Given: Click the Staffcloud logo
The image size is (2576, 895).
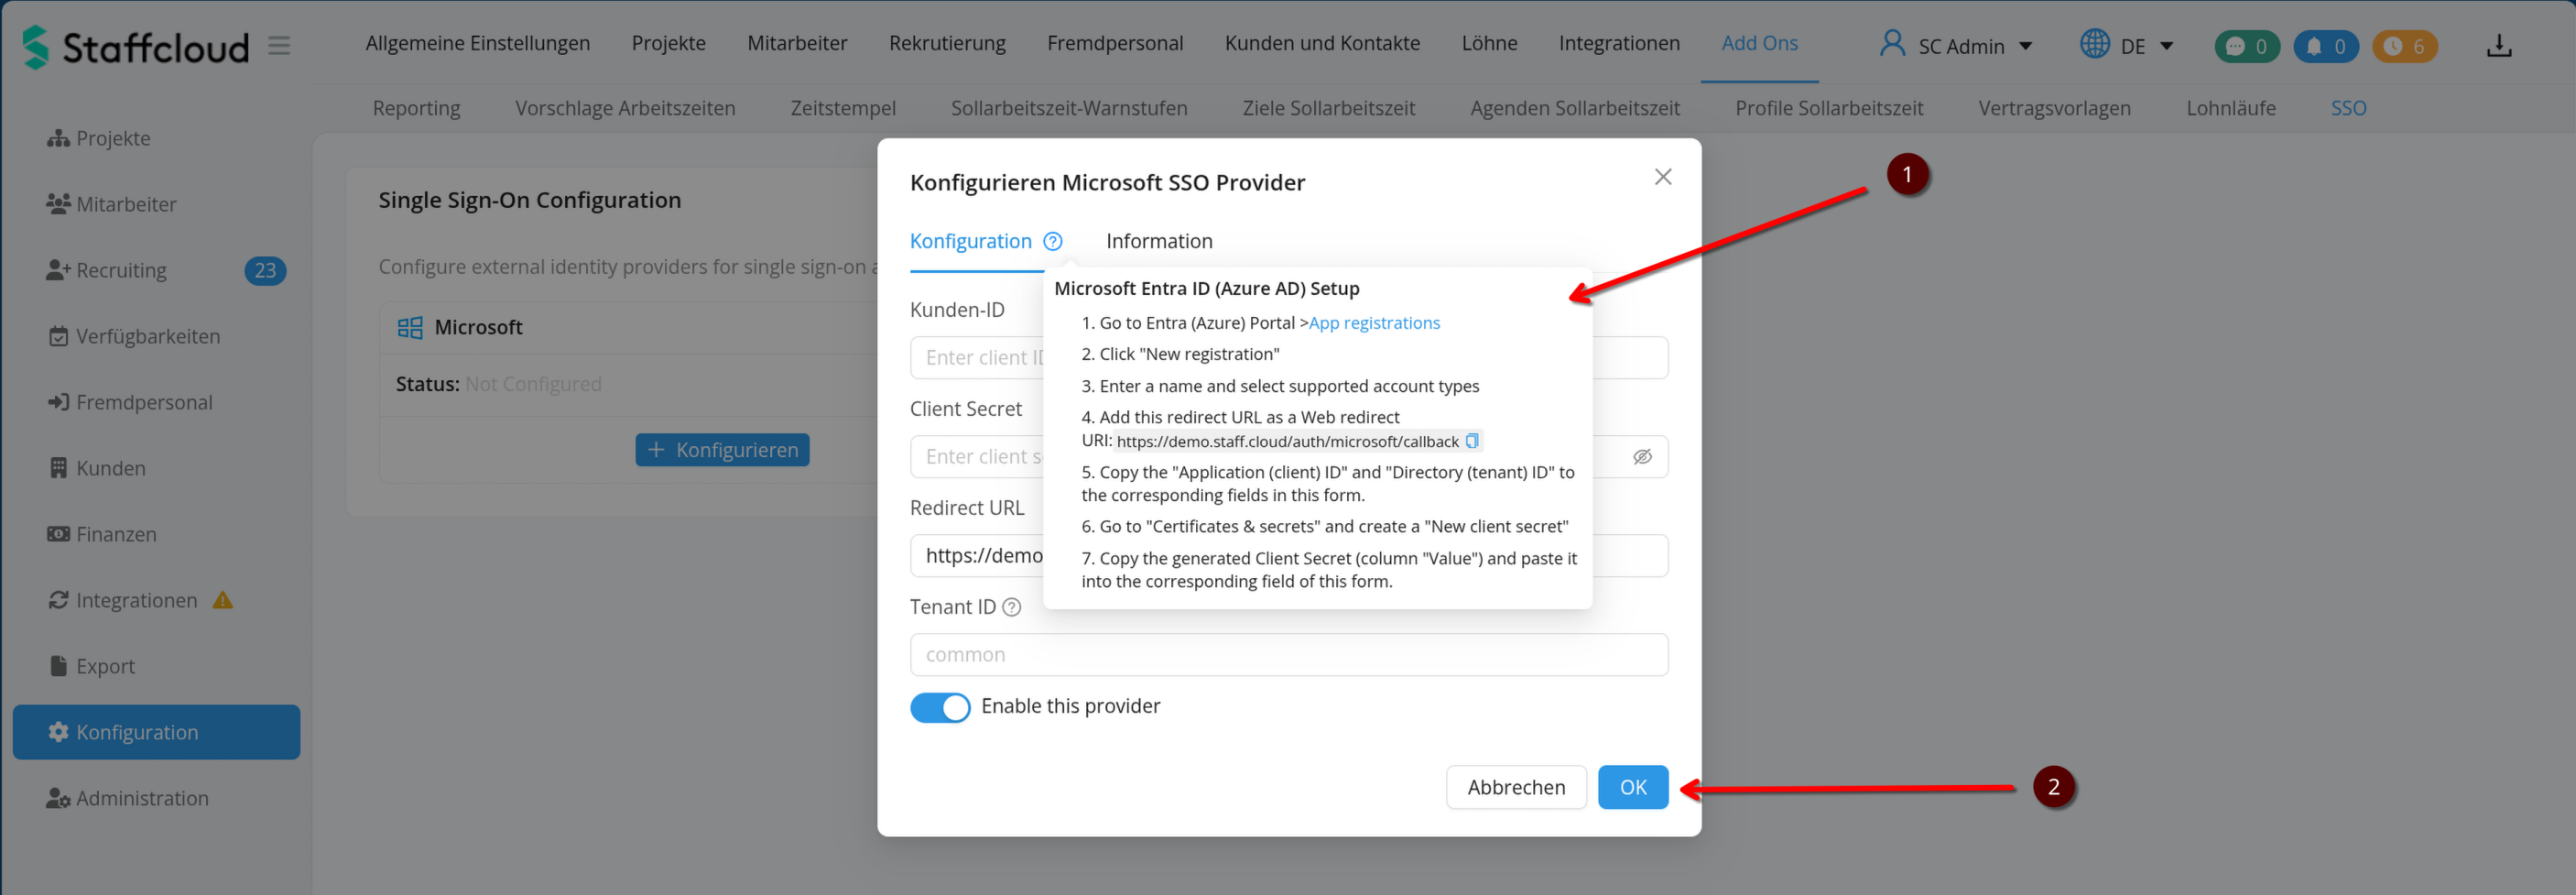Looking at the screenshot, I should pyautogui.click(x=135, y=46).
